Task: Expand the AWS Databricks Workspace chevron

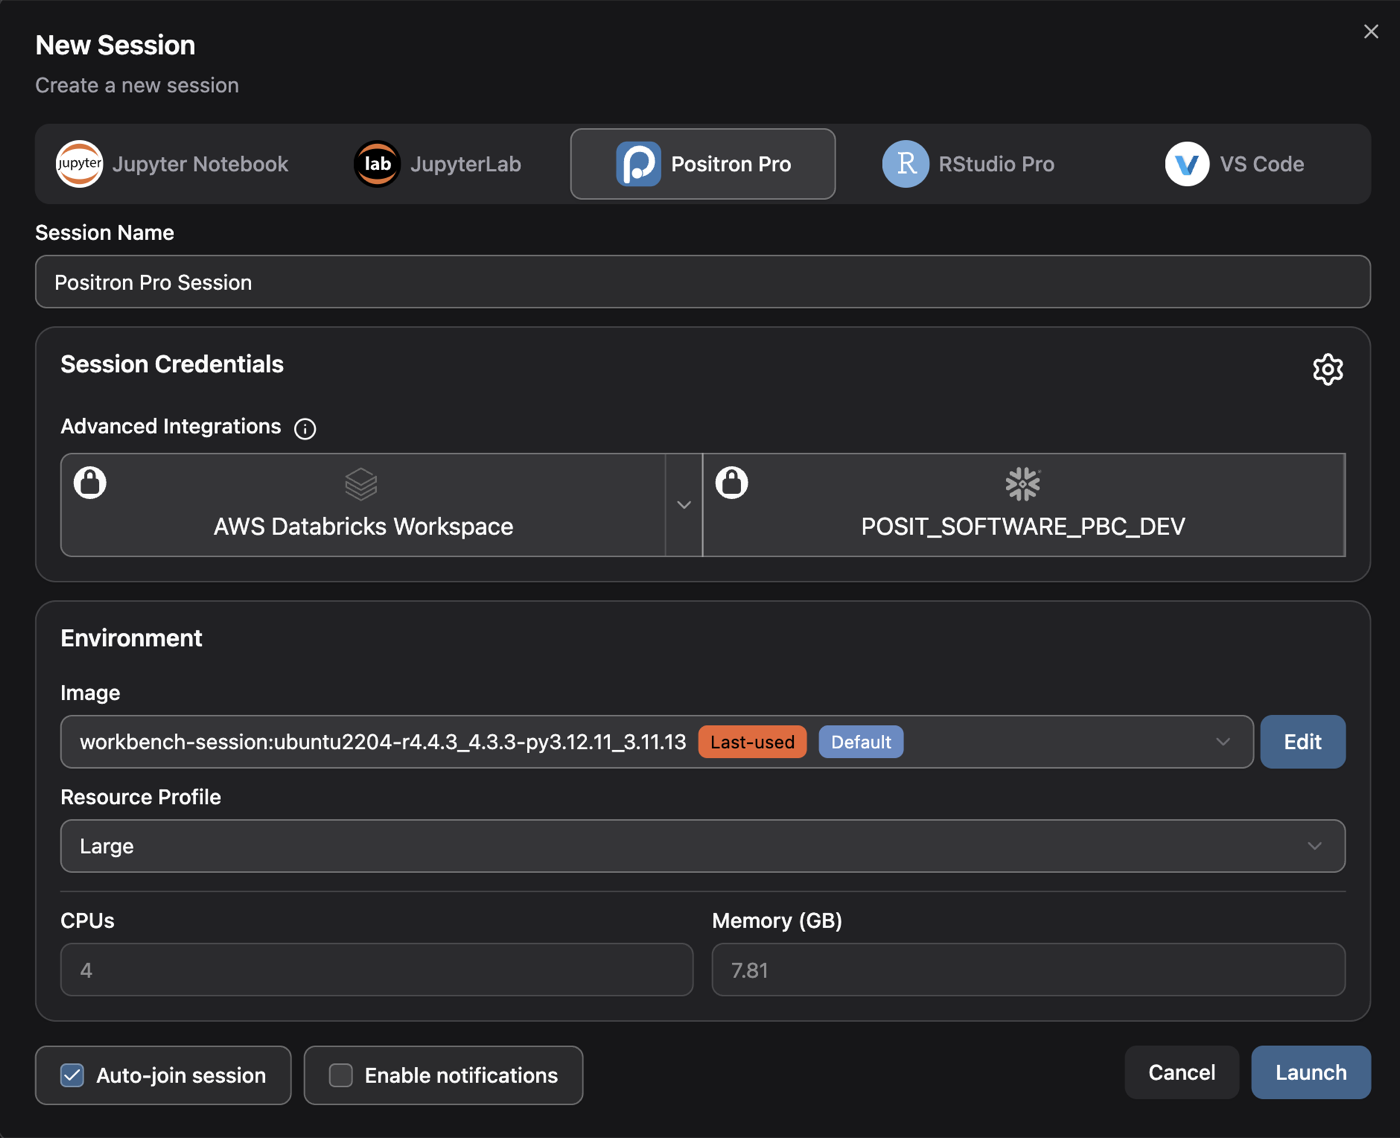Action: point(684,505)
